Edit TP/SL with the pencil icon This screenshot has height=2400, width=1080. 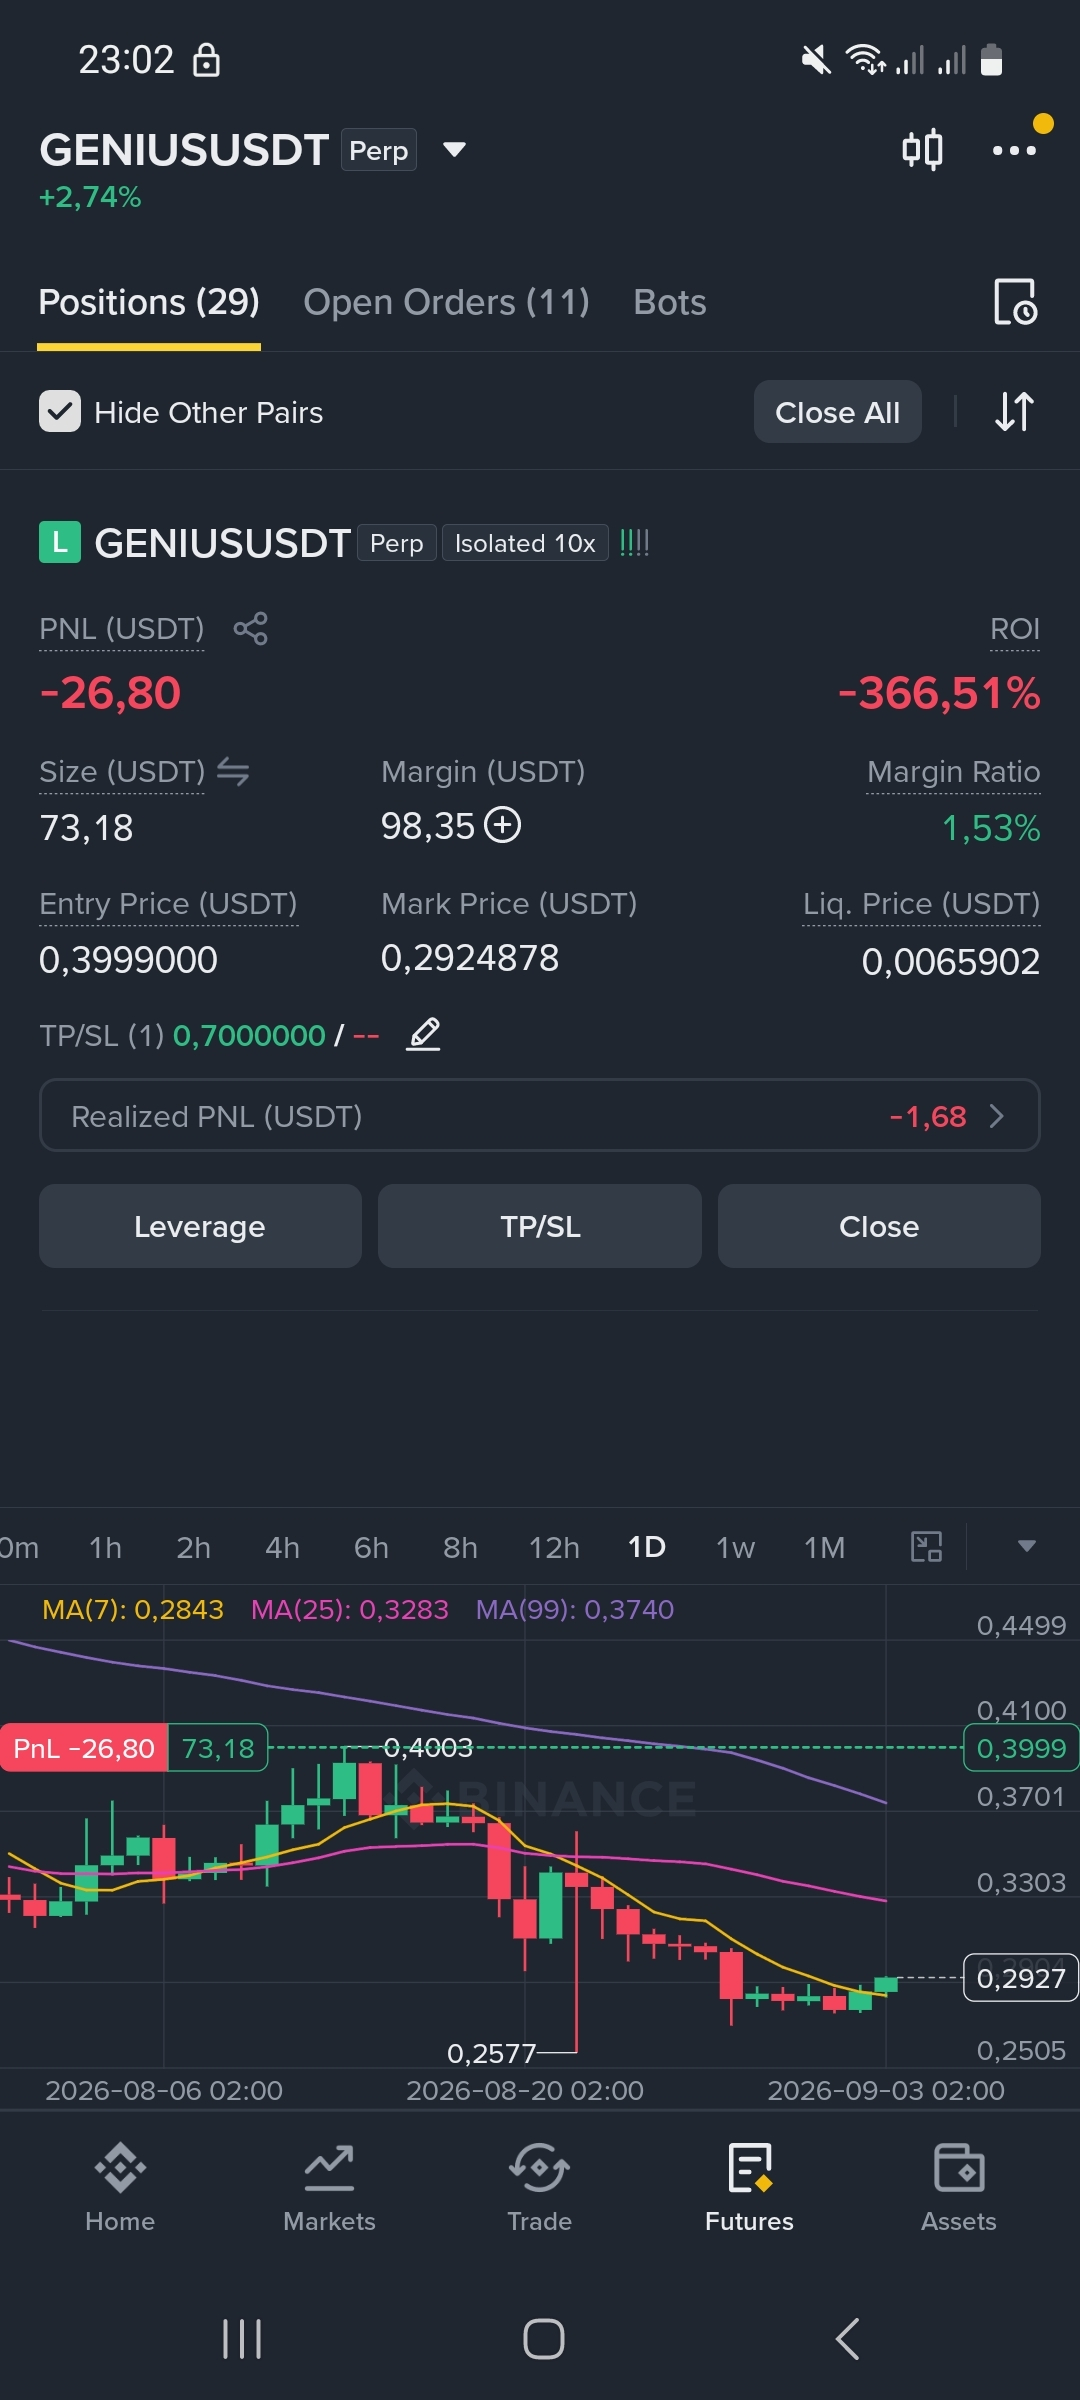[x=424, y=1034]
